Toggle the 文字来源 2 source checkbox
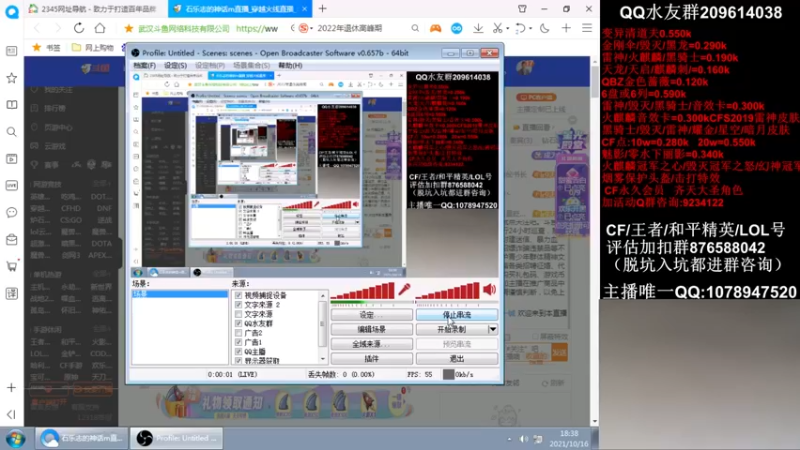The width and height of the screenshot is (800, 450). point(238,305)
